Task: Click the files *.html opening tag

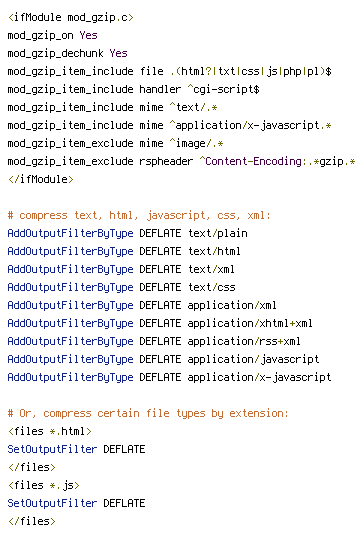Action: (50, 431)
